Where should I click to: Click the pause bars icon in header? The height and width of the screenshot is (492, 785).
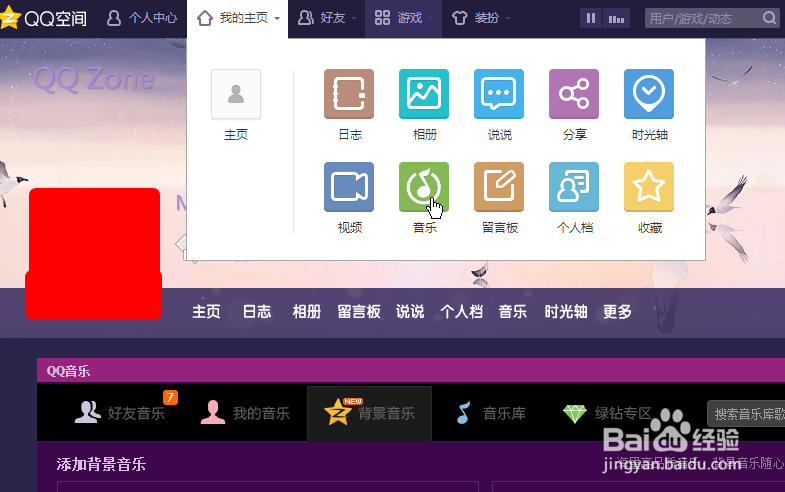click(x=591, y=19)
